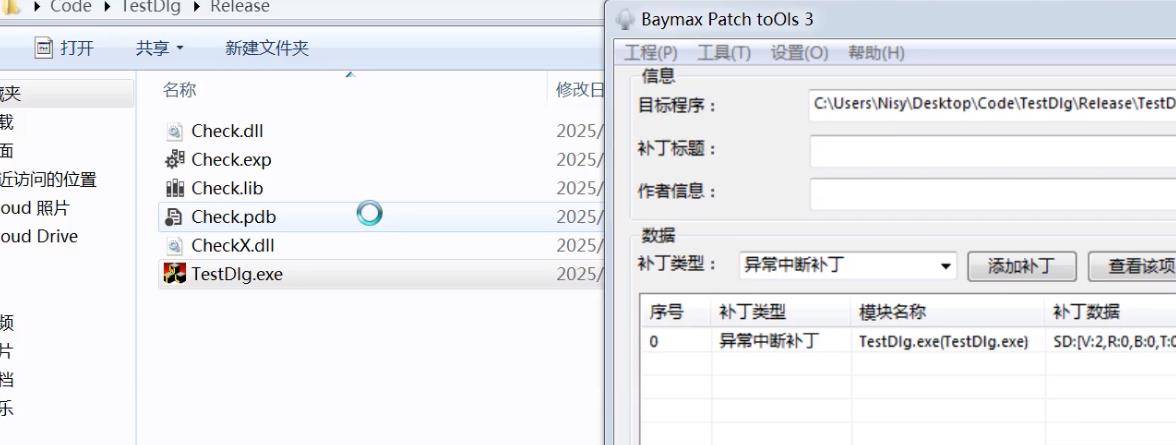This screenshot has width=1176, height=445.
Task: Click the 打开 icon in Explorer toolbar
Action: (x=44, y=49)
